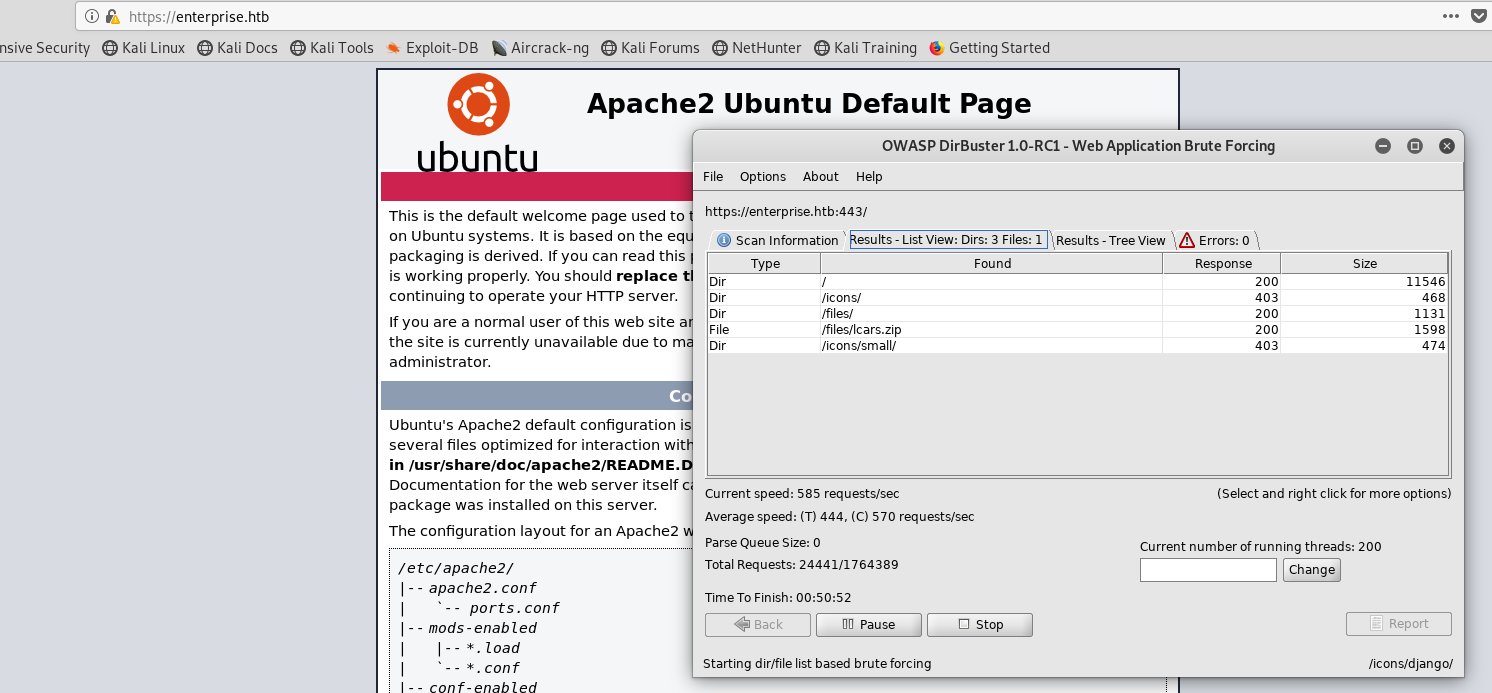
Task: Click the thread count input field
Action: (x=1208, y=570)
